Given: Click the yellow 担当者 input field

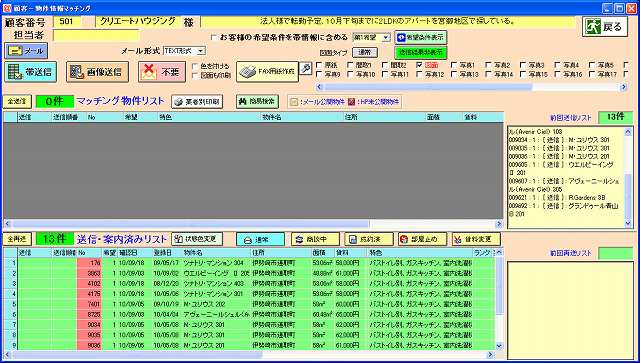Looking at the screenshot, I should click(96, 36).
